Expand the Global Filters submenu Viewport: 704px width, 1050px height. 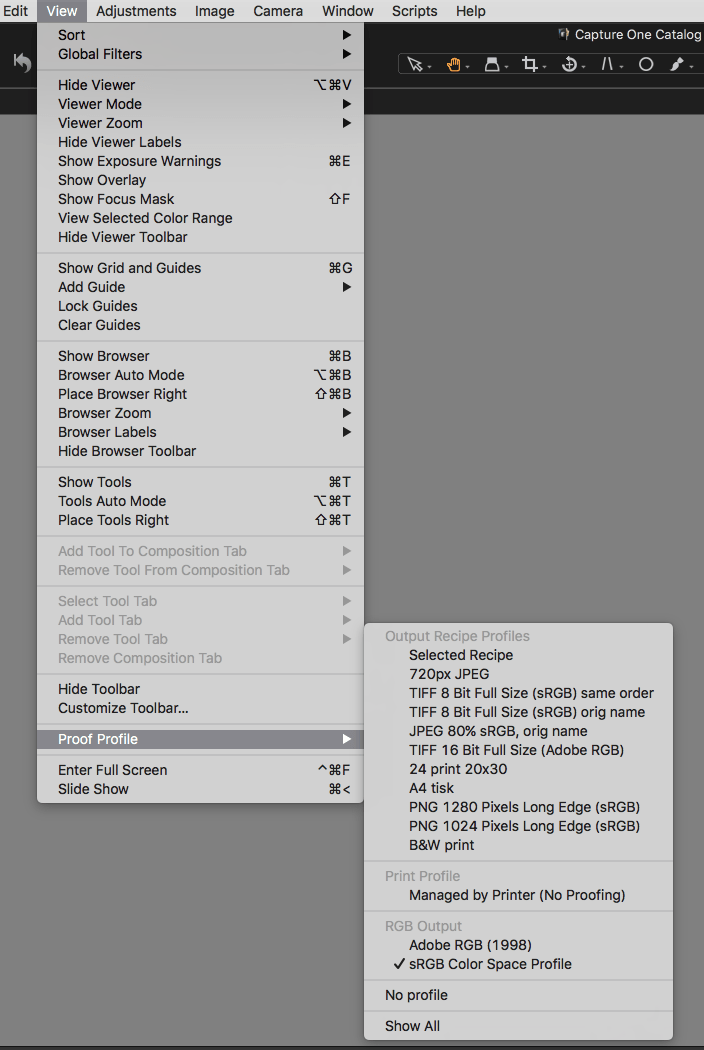(x=201, y=54)
